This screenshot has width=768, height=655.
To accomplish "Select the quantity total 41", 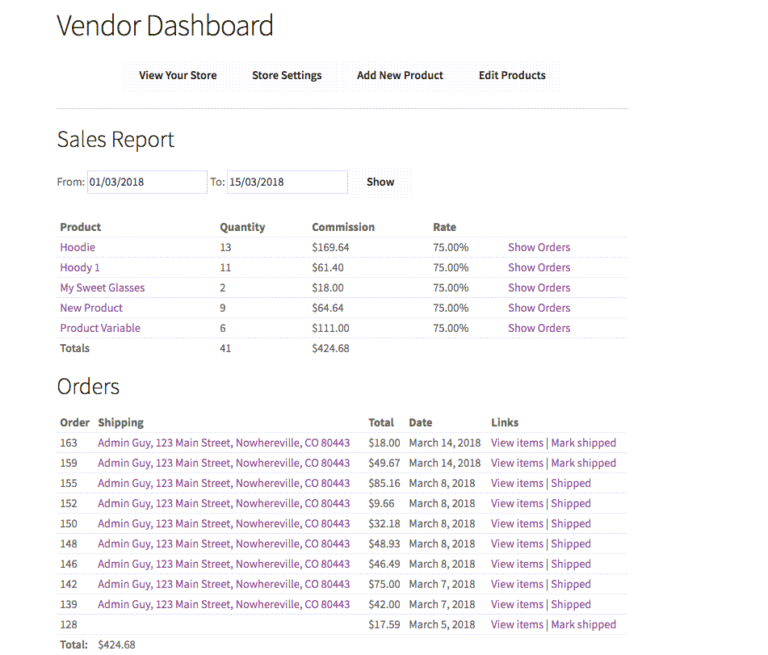I will click(225, 348).
